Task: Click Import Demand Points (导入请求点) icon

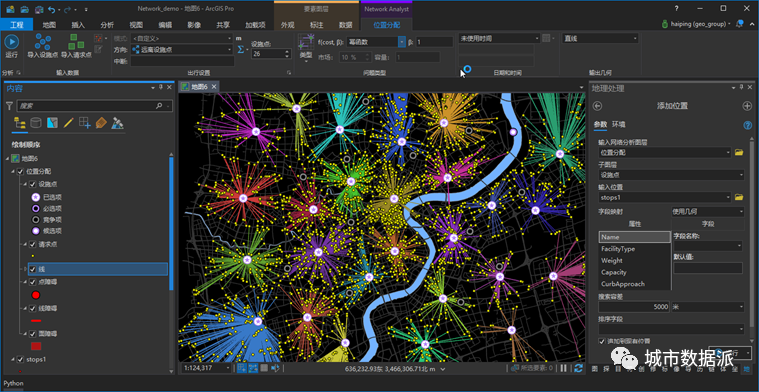Action: (75, 42)
